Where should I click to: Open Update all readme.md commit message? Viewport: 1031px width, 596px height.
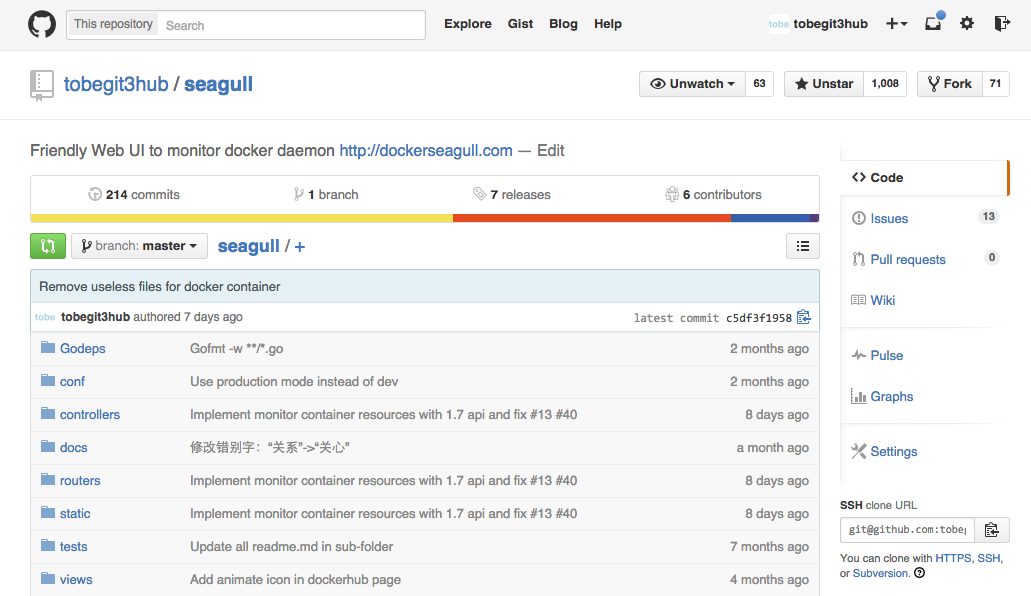click(291, 547)
